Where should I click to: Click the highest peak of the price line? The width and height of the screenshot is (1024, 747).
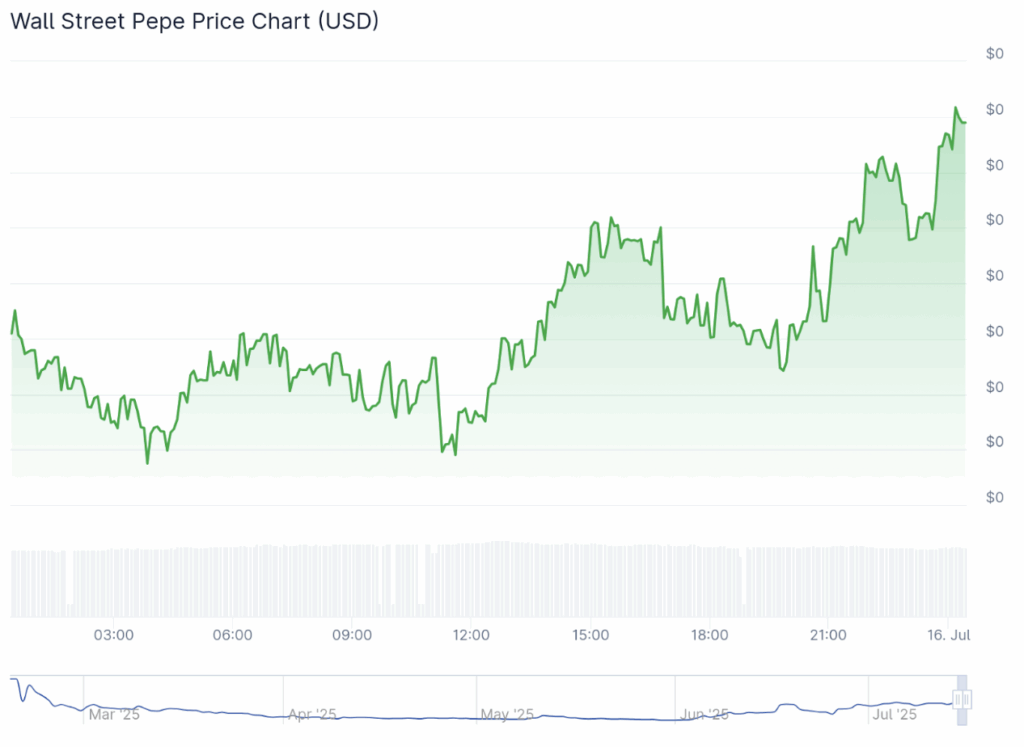tap(956, 108)
